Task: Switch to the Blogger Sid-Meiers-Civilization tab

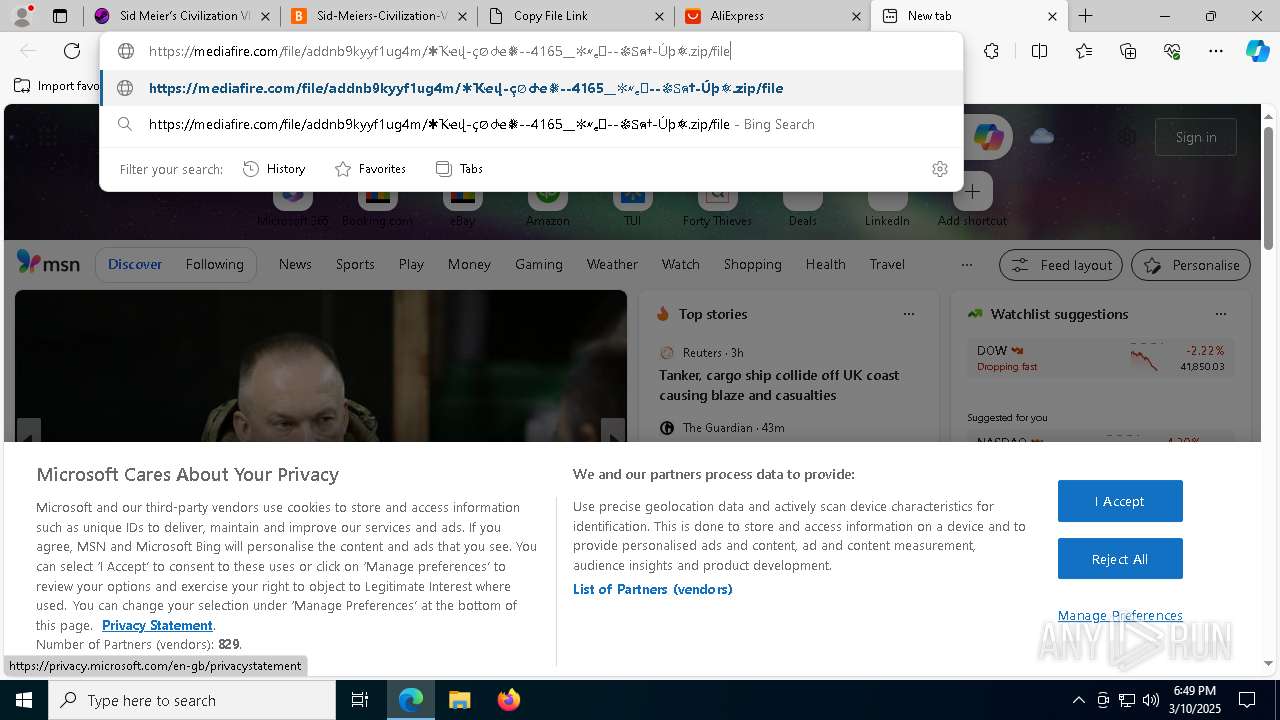Action: [x=379, y=16]
